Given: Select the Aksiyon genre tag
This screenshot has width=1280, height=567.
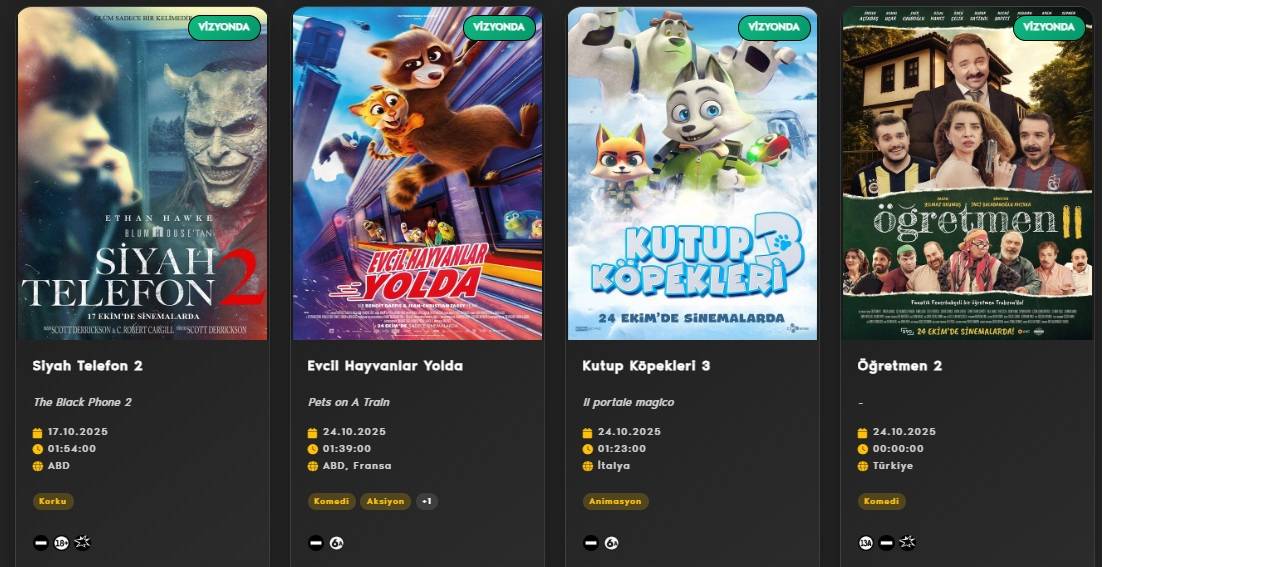Looking at the screenshot, I should click(385, 502).
